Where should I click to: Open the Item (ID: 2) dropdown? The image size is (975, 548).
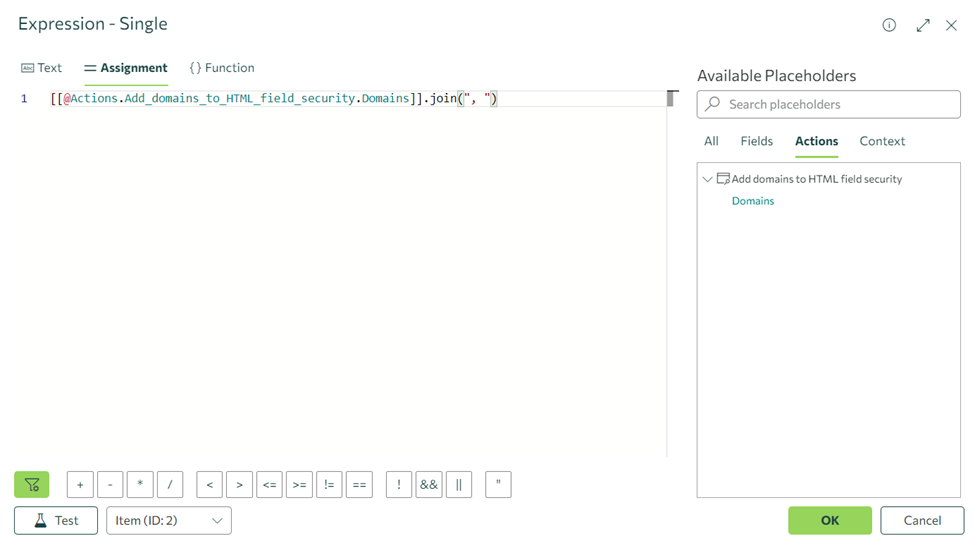pos(169,521)
